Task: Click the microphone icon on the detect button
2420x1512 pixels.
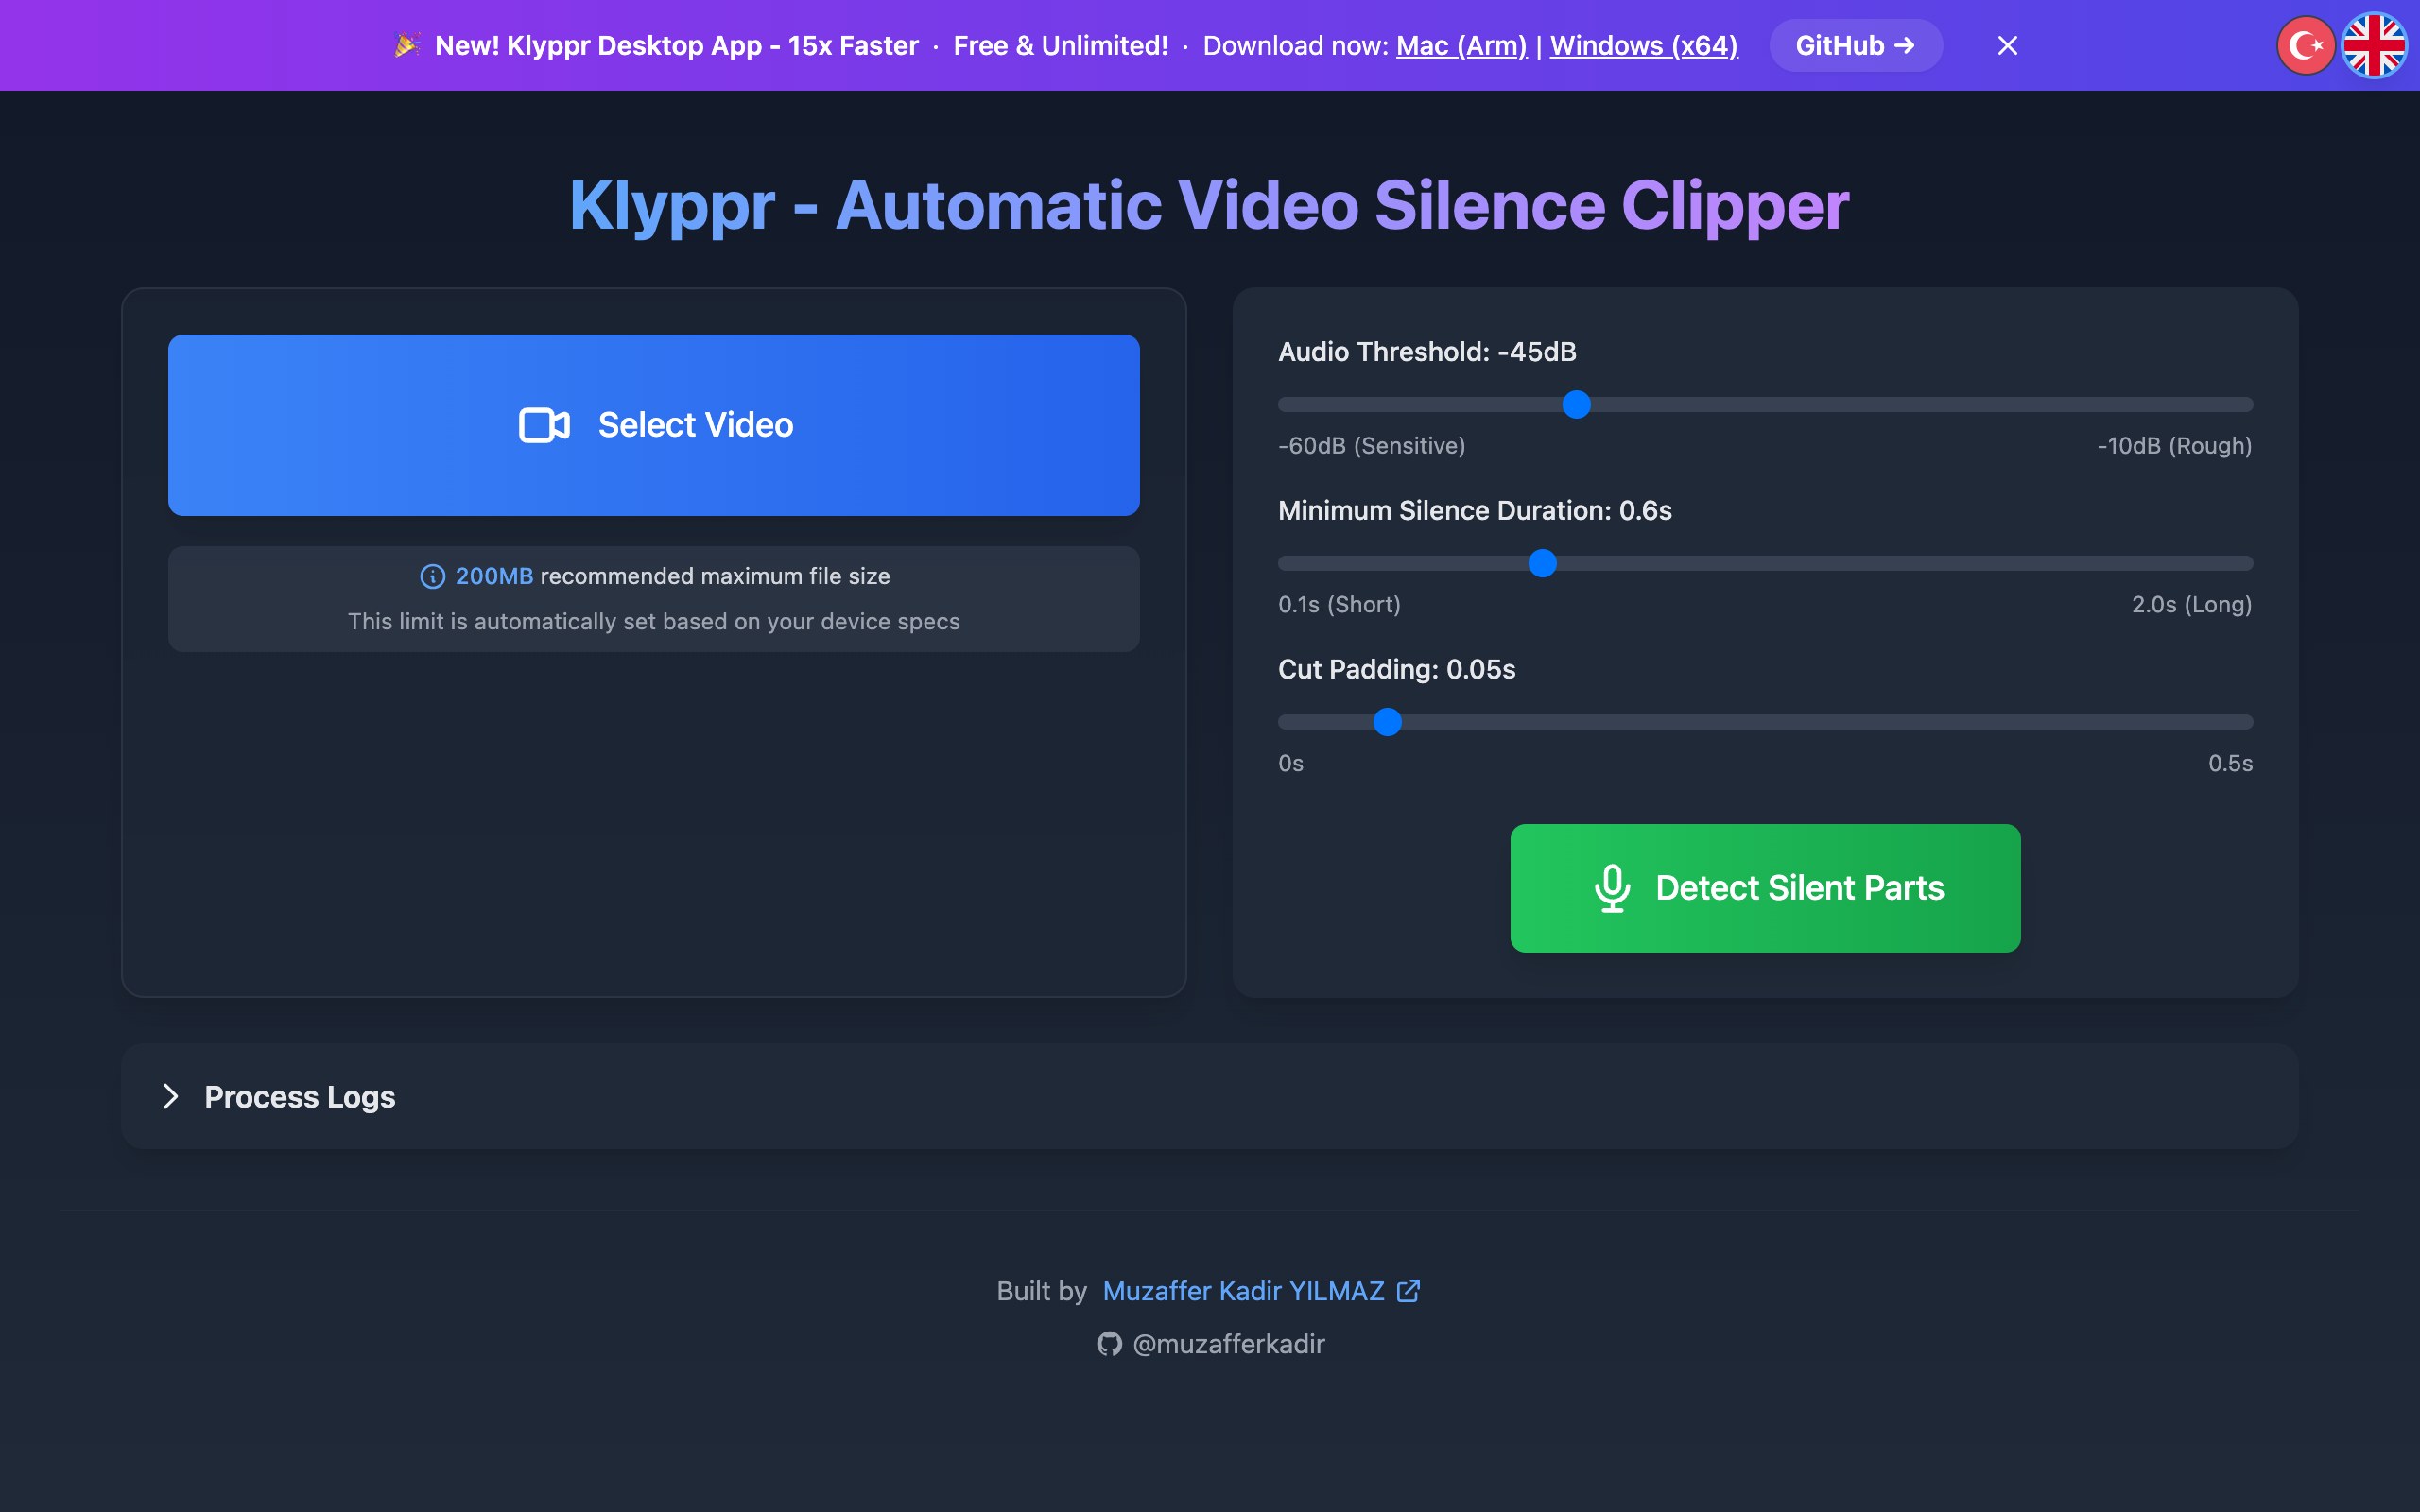Action: click(x=1612, y=888)
